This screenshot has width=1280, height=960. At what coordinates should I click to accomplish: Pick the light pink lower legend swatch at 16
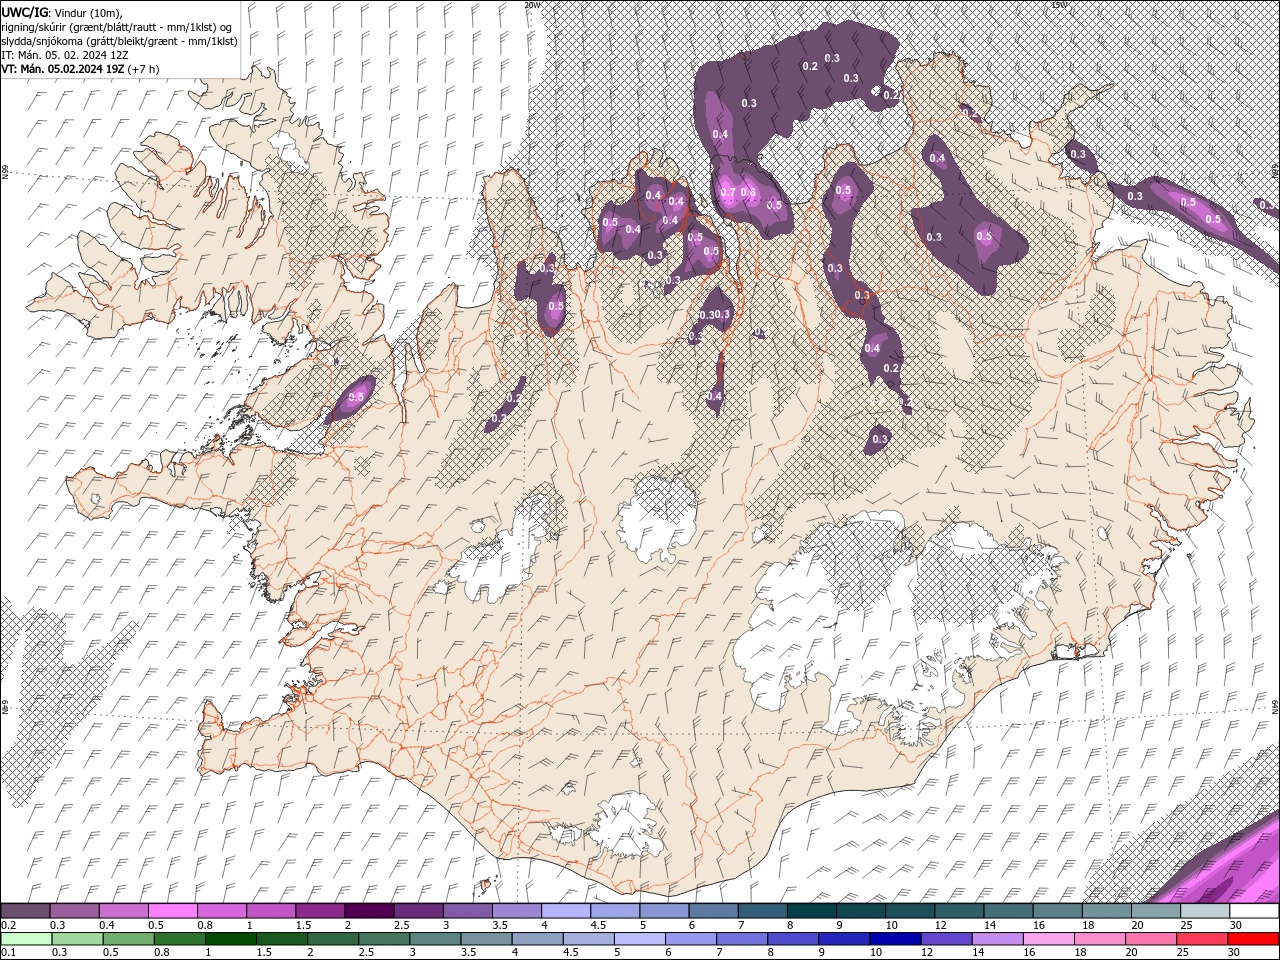(x=1048, y=939)
